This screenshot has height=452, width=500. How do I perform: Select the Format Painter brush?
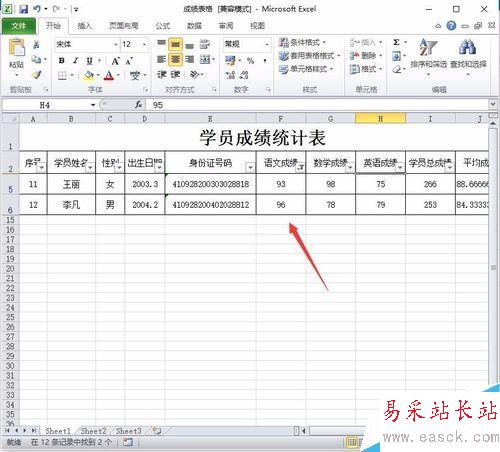pos(36,75)
